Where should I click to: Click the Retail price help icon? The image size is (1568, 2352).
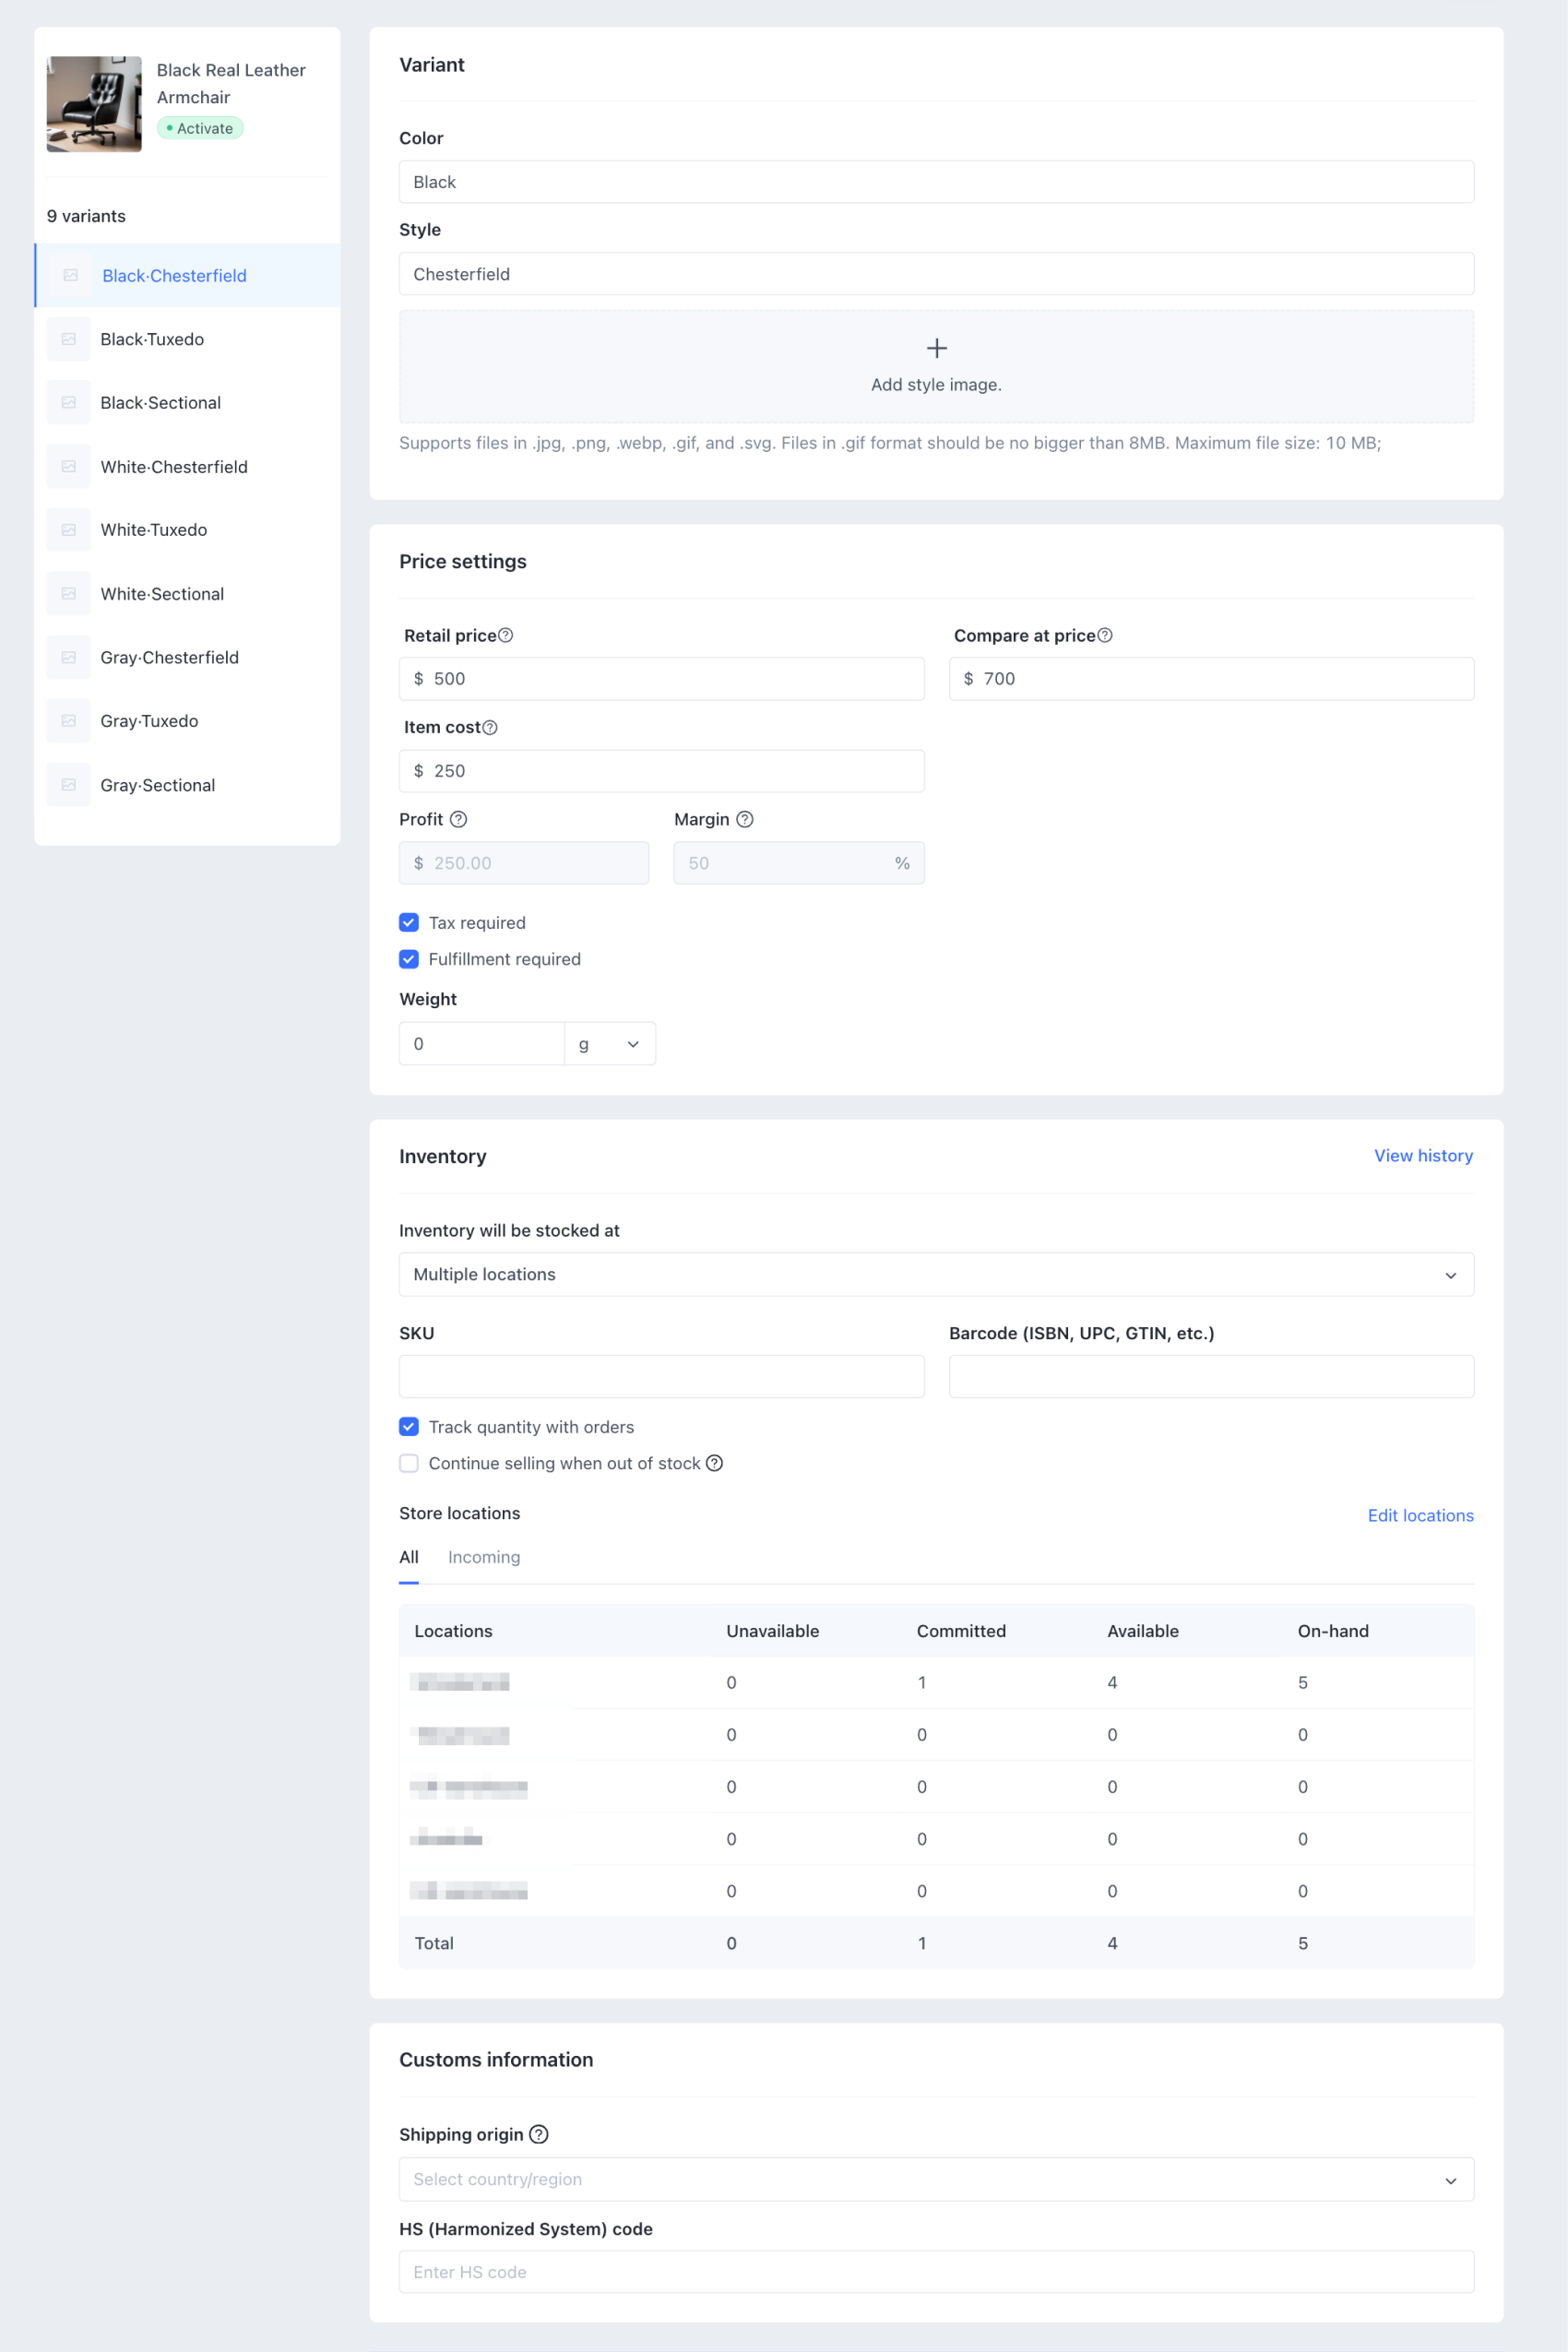(506, 635)
